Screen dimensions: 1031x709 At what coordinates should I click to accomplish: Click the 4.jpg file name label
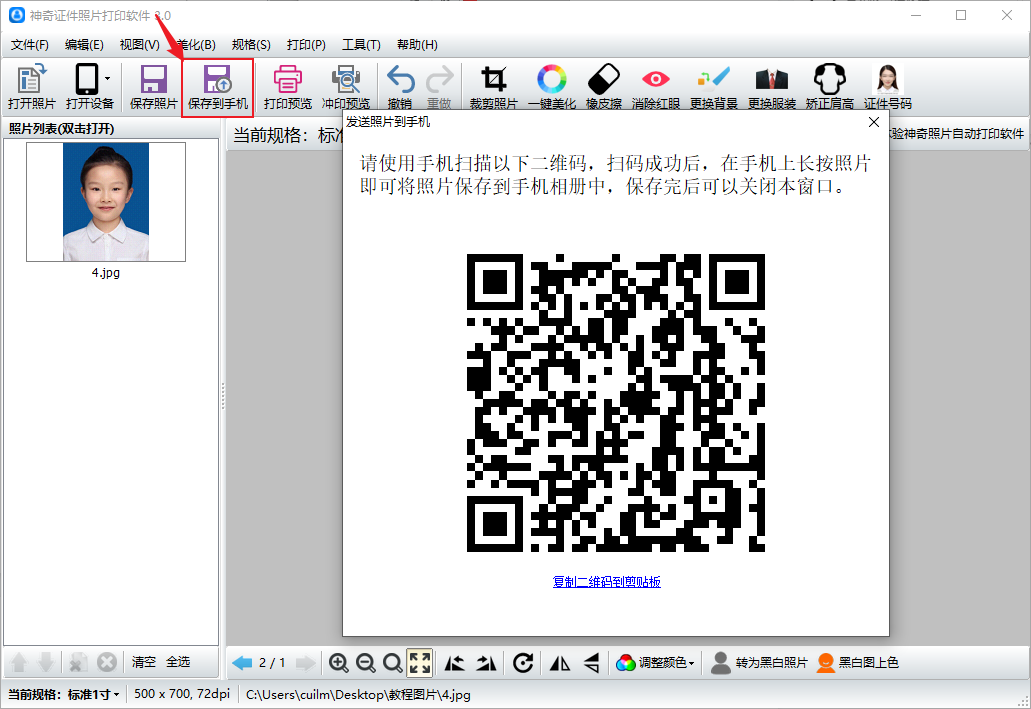click(x=106, y=272)
